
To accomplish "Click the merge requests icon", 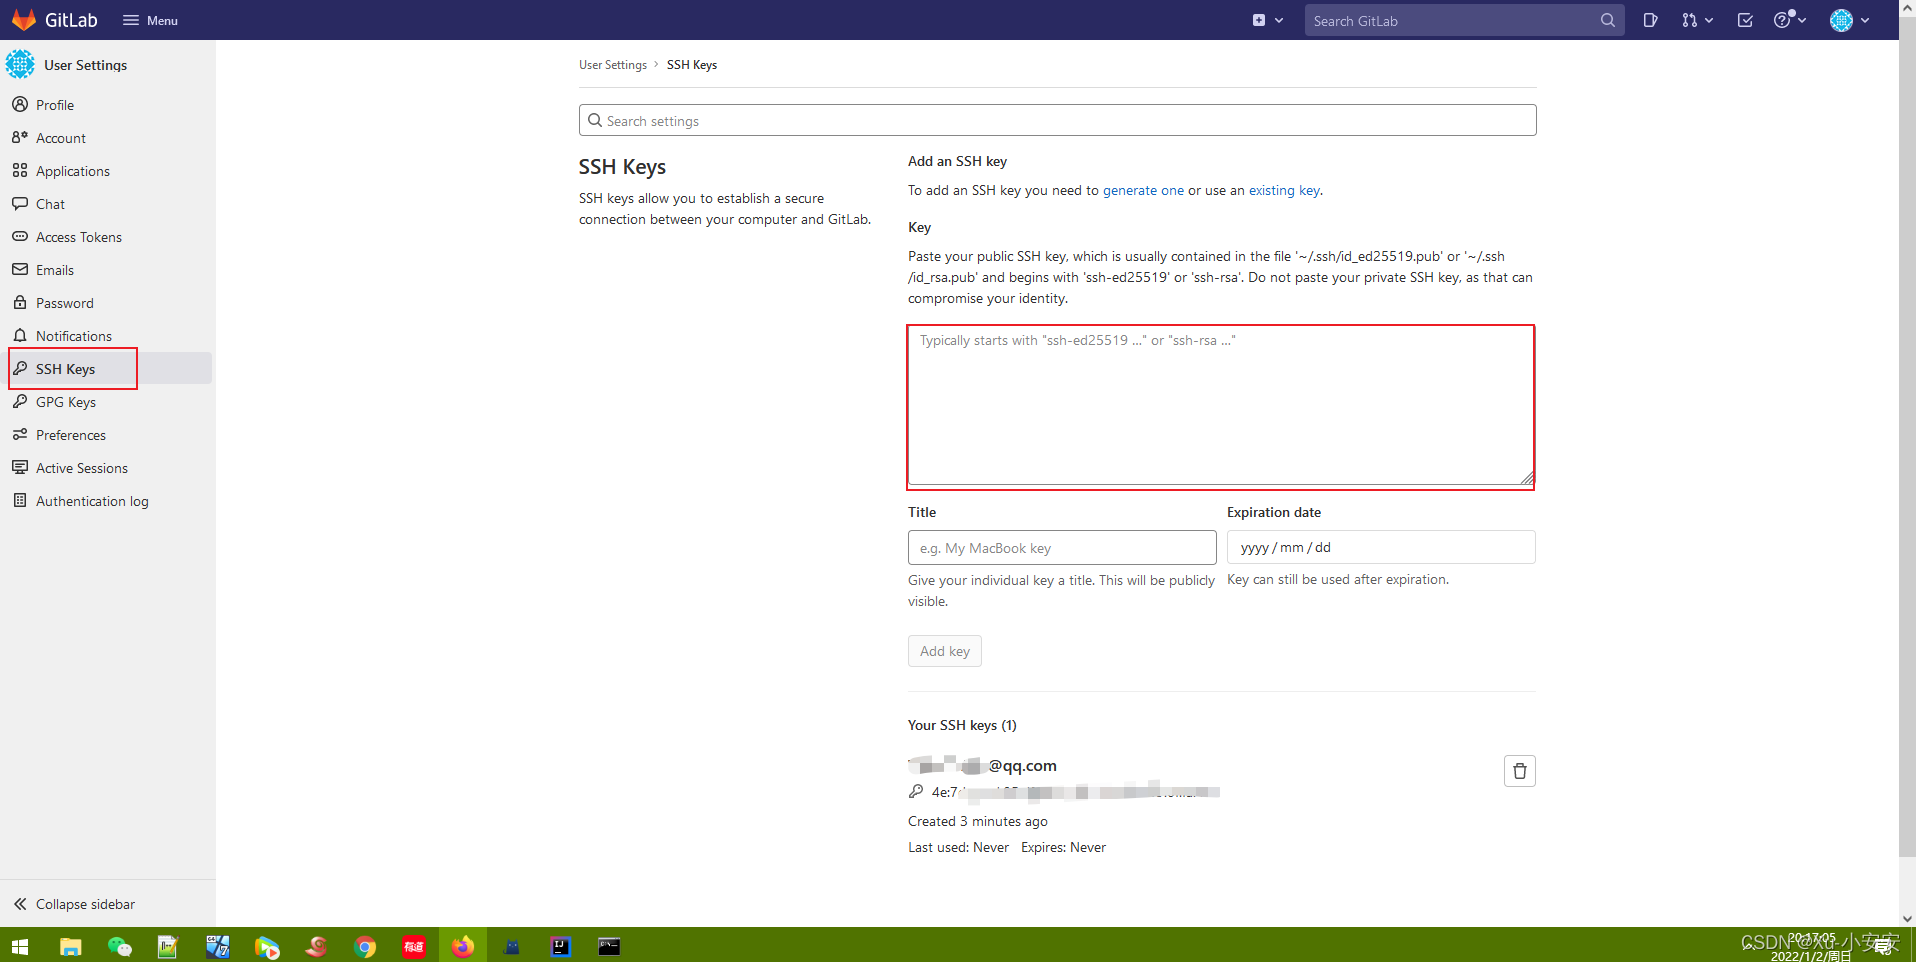I will coord(1689,20).
